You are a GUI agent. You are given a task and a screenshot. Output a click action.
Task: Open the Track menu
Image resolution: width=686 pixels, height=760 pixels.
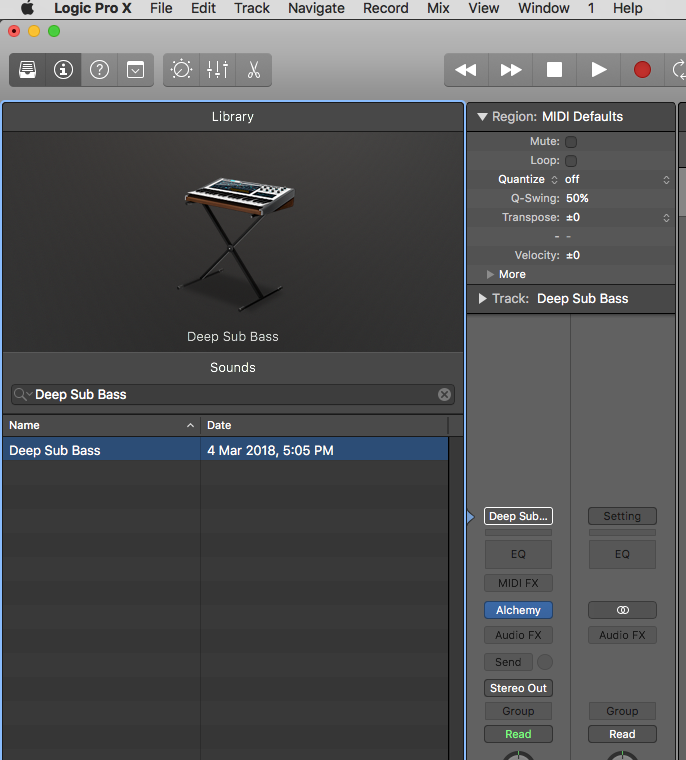252,8
